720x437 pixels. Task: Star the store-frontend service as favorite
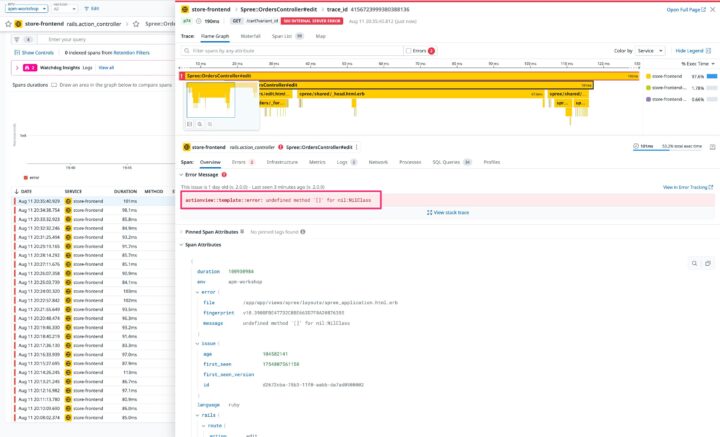(x=8, y=24)
